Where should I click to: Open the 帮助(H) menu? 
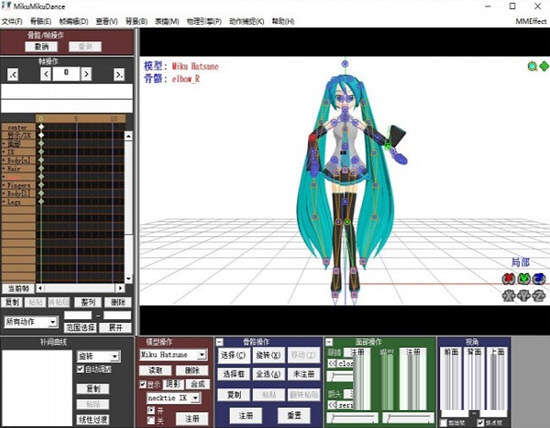click(283, 21)
